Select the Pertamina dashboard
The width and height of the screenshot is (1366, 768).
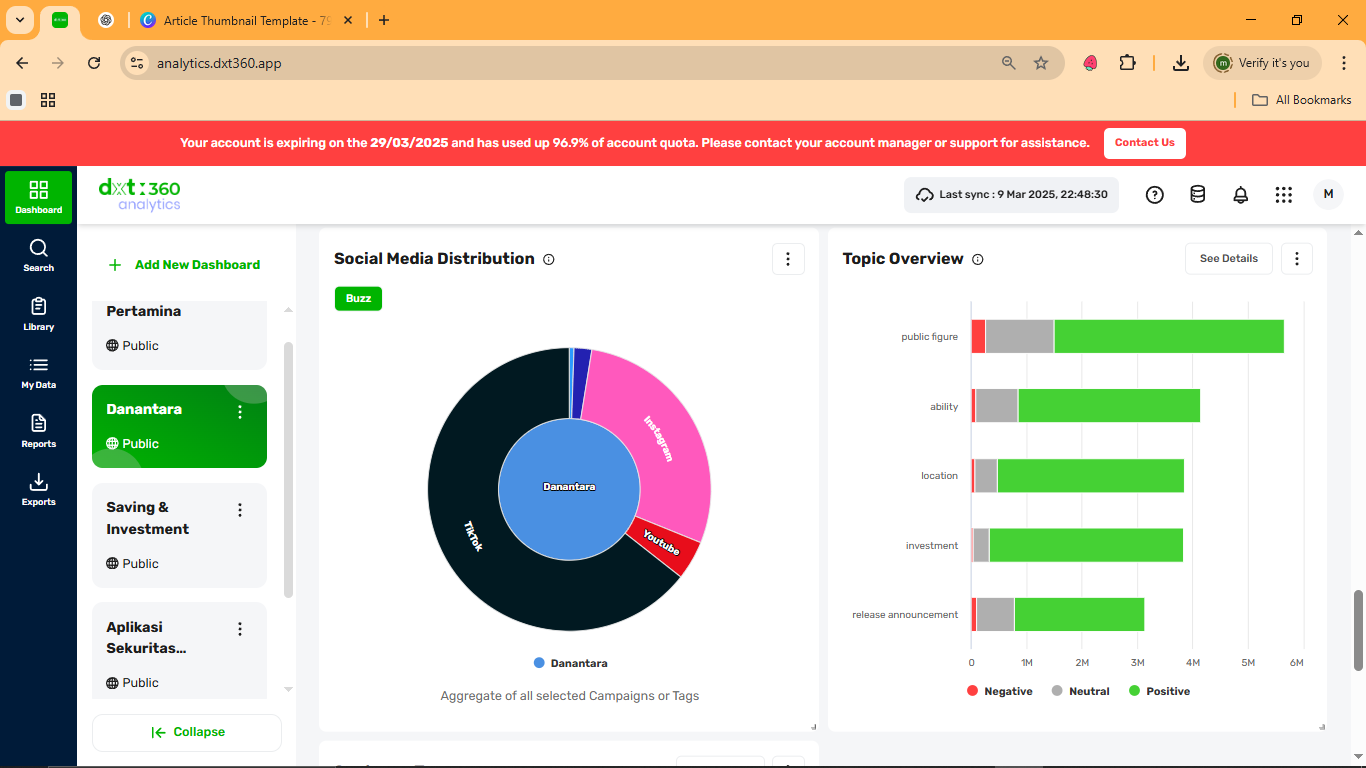pos(179,333)
